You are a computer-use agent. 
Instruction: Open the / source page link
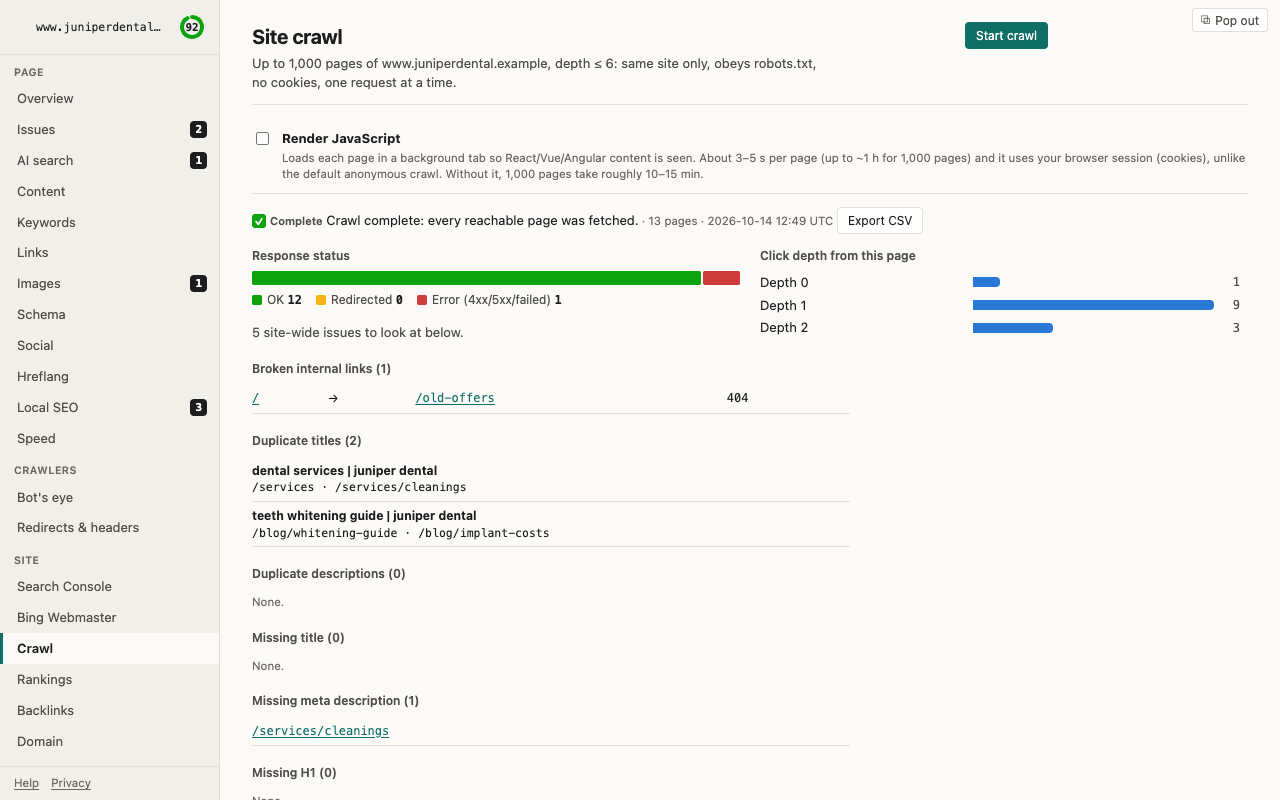click(256, 398)
